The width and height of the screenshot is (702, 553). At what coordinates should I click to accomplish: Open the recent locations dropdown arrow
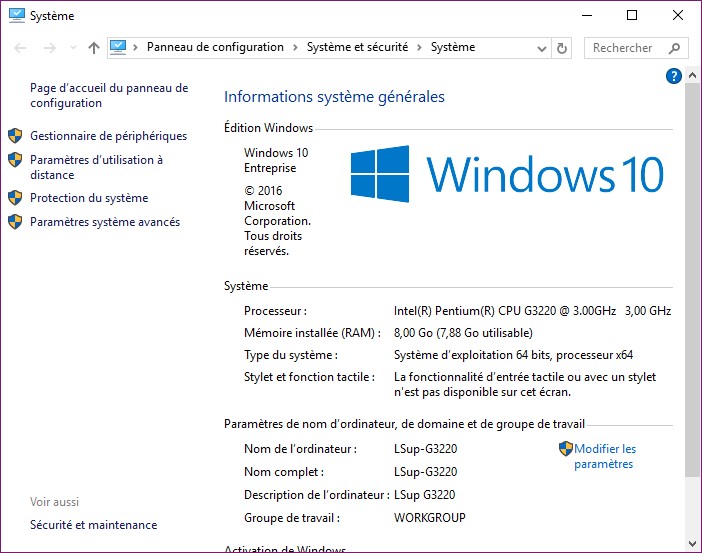[71, 48]
